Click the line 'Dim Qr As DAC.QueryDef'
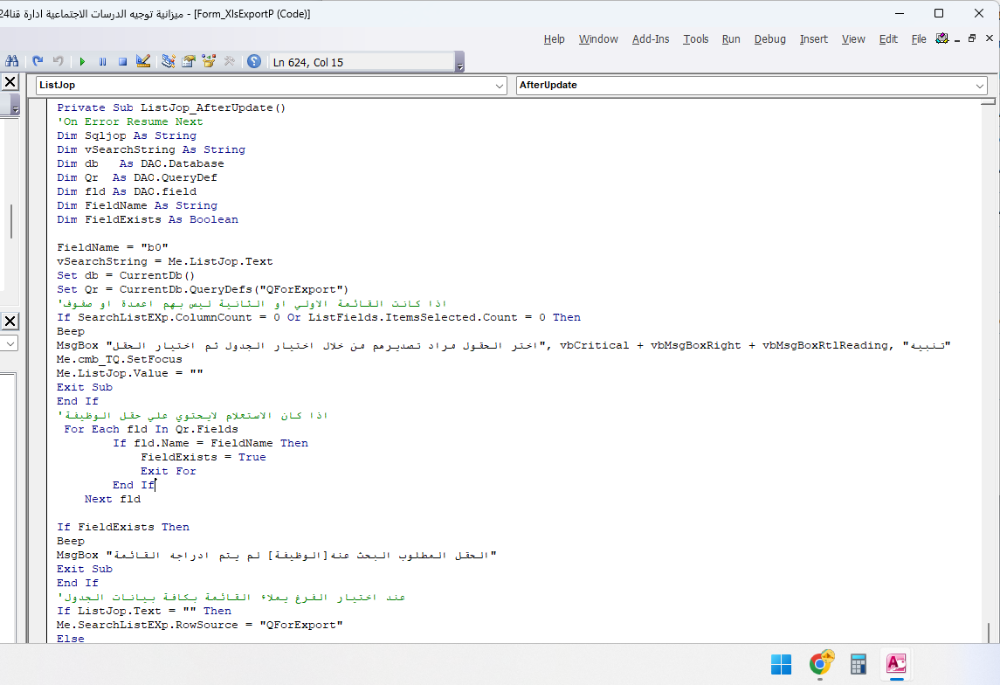This screenshot has height=685, width=1000. click(137, 178)
